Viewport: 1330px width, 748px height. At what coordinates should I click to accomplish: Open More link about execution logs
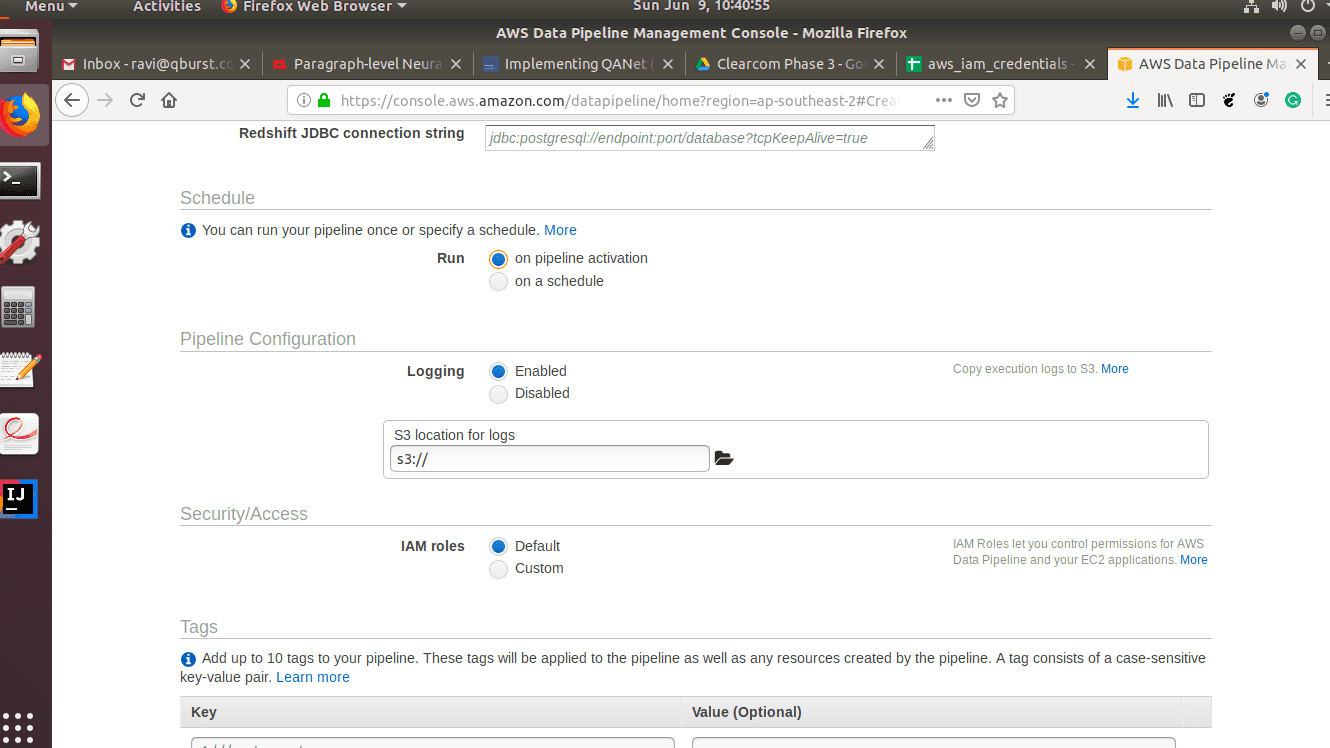[x=1115, y=369]
